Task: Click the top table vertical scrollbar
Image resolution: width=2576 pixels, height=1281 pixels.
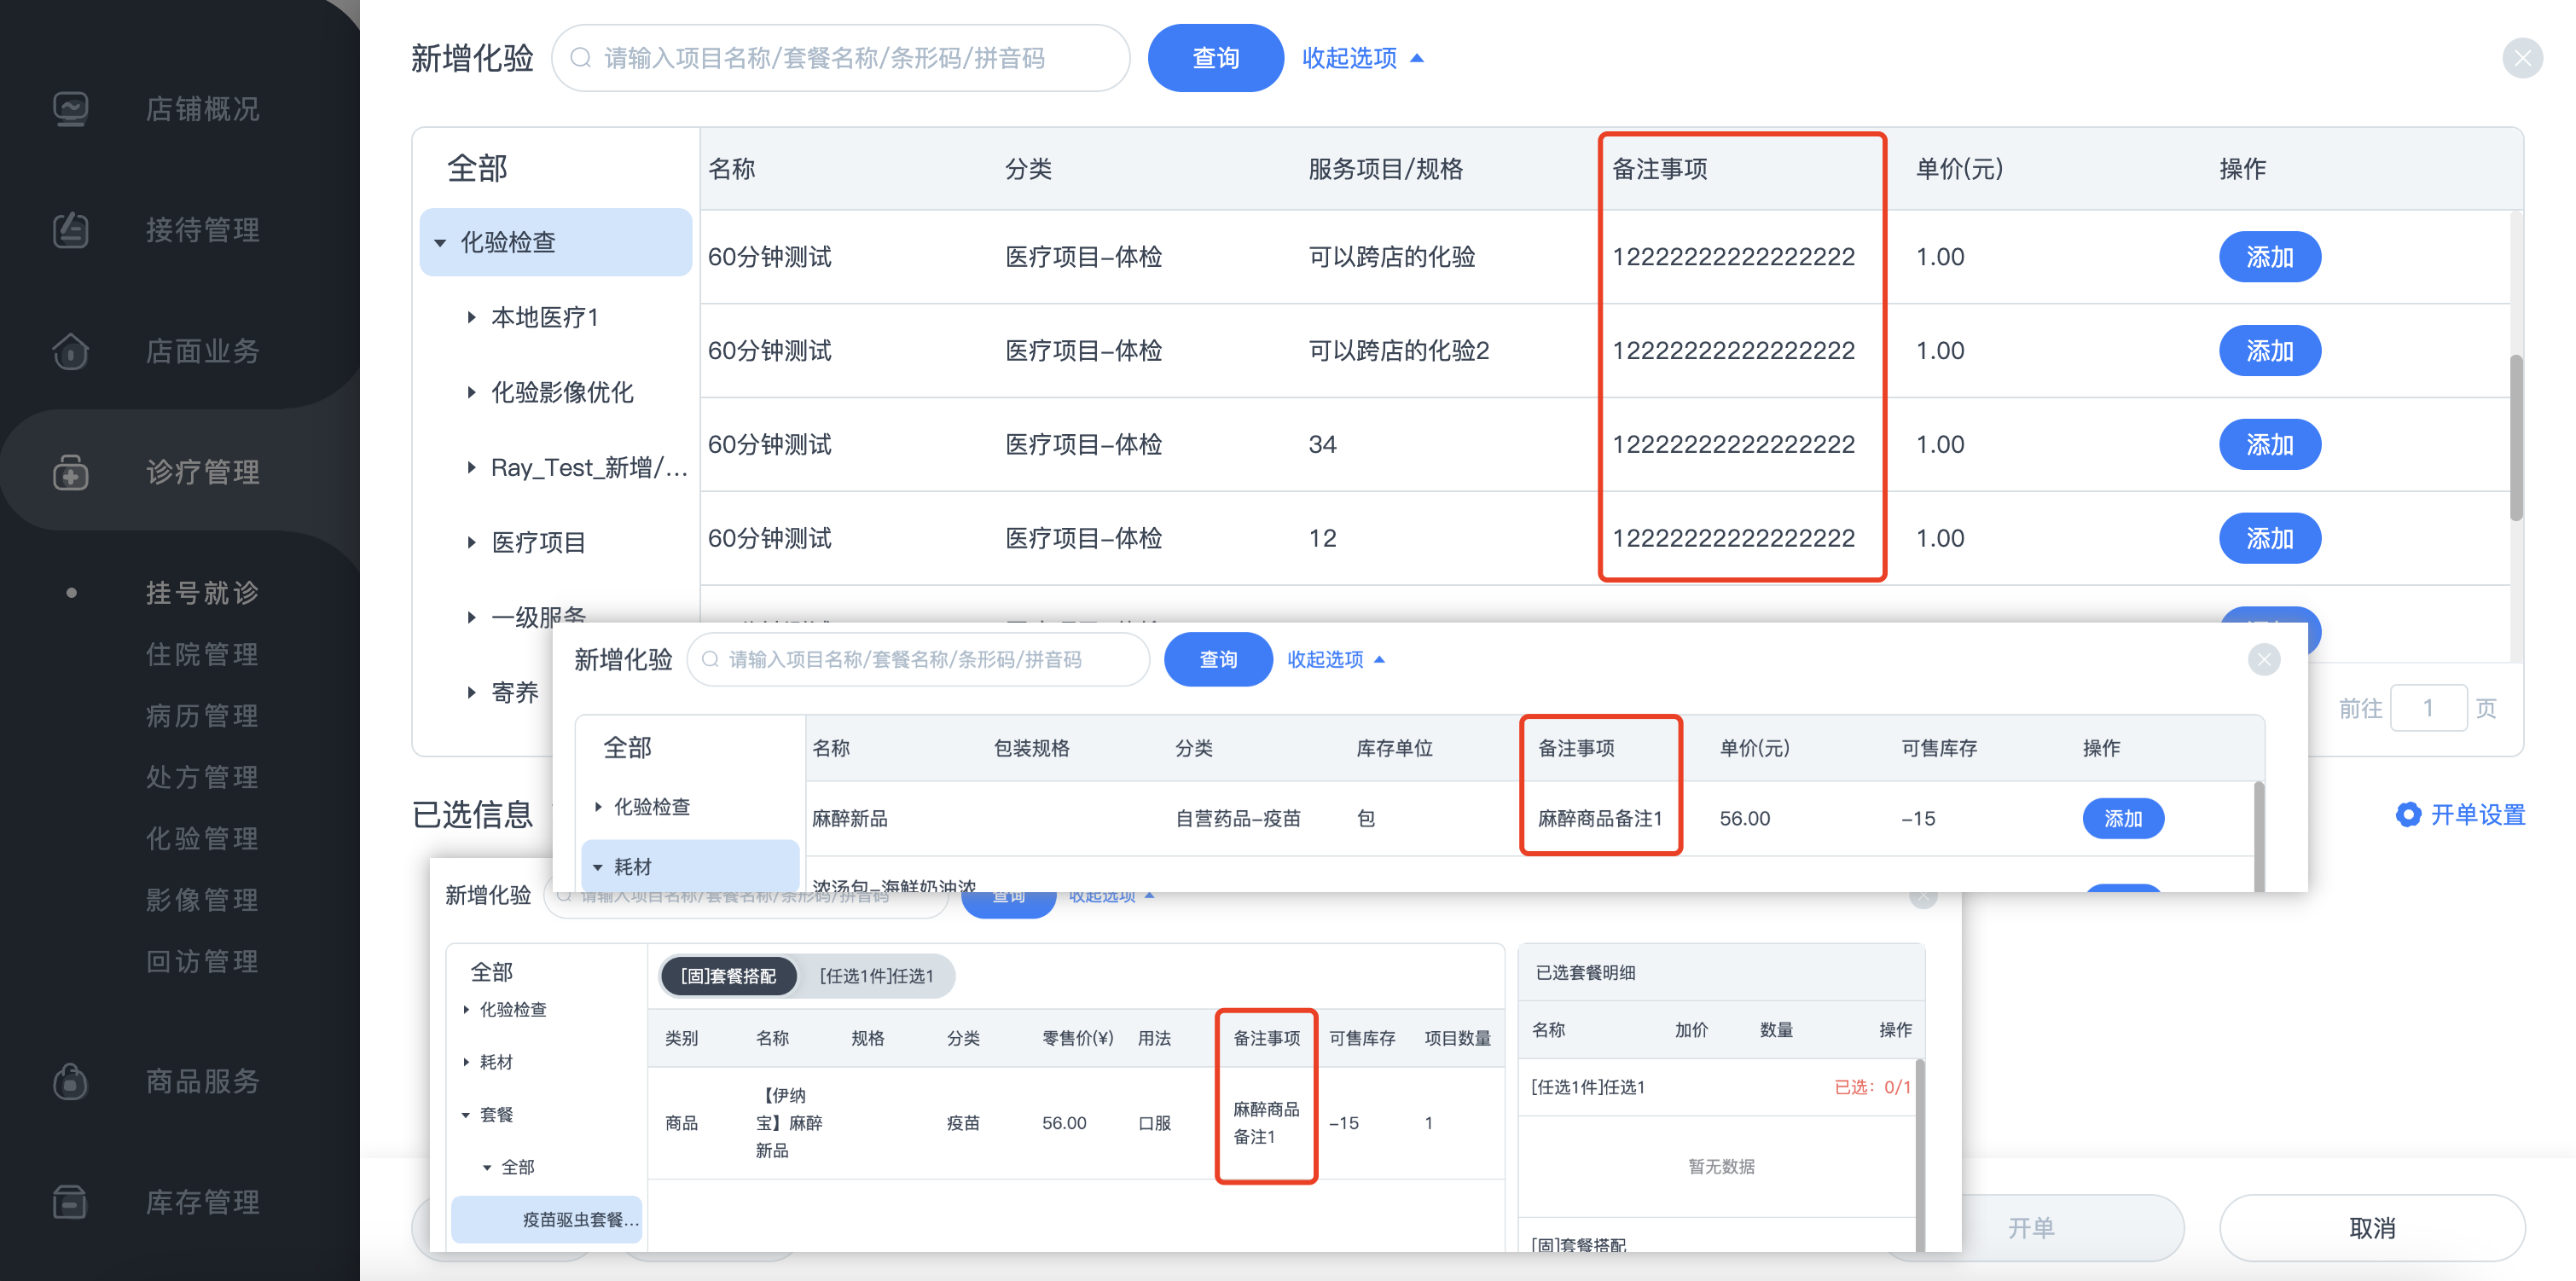Action: coord(2516,437)
